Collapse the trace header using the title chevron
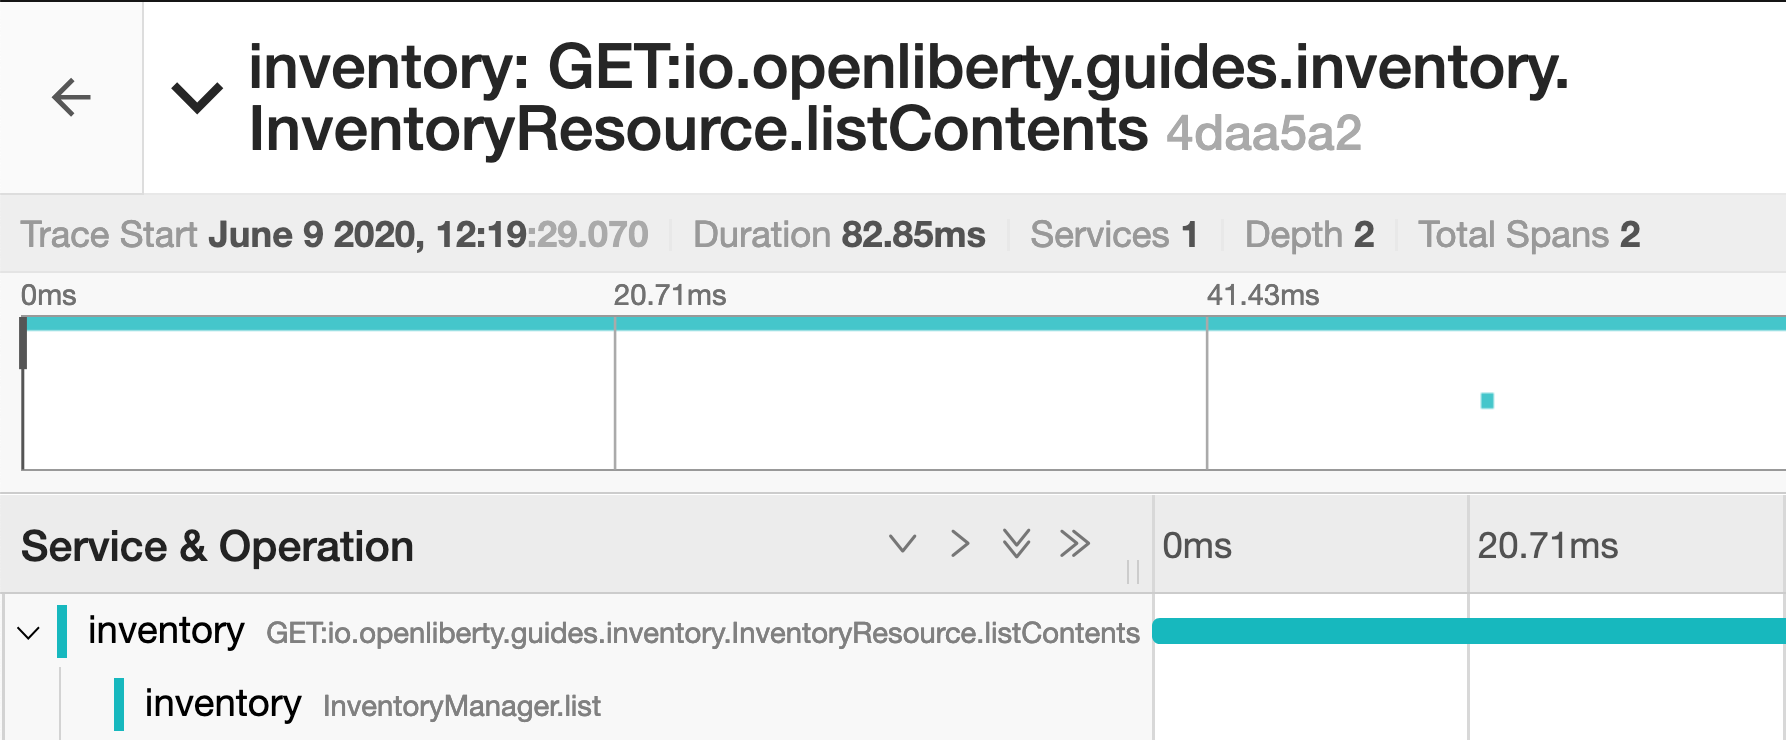Screen dimensions: 1786x740 point(197,98)
